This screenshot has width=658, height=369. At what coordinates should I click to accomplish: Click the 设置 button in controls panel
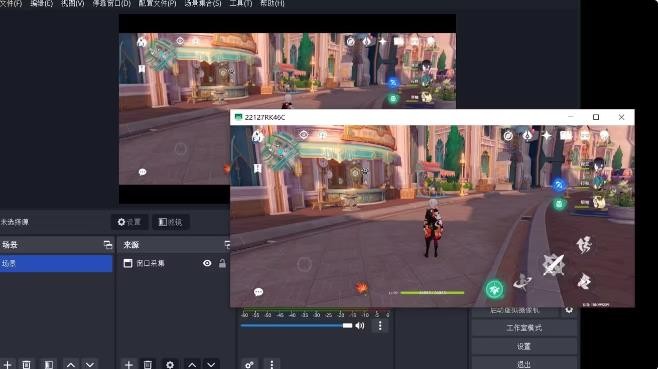coord(524,346)
